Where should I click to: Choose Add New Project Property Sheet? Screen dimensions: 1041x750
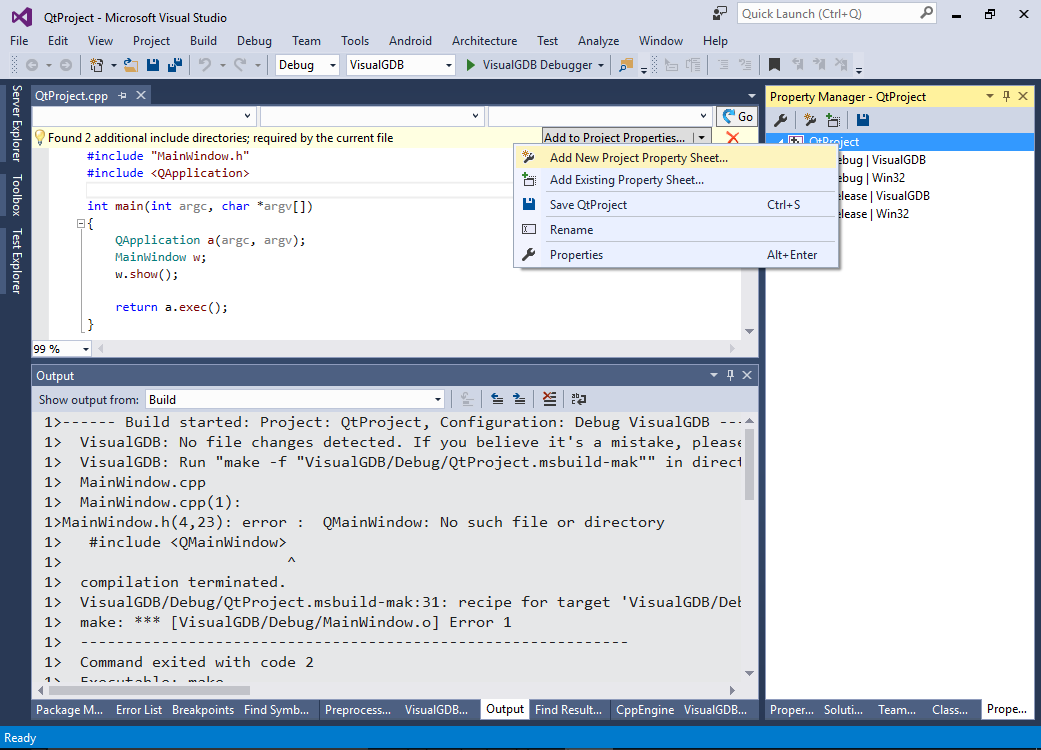pyautogui.click(x=676, y=158)
